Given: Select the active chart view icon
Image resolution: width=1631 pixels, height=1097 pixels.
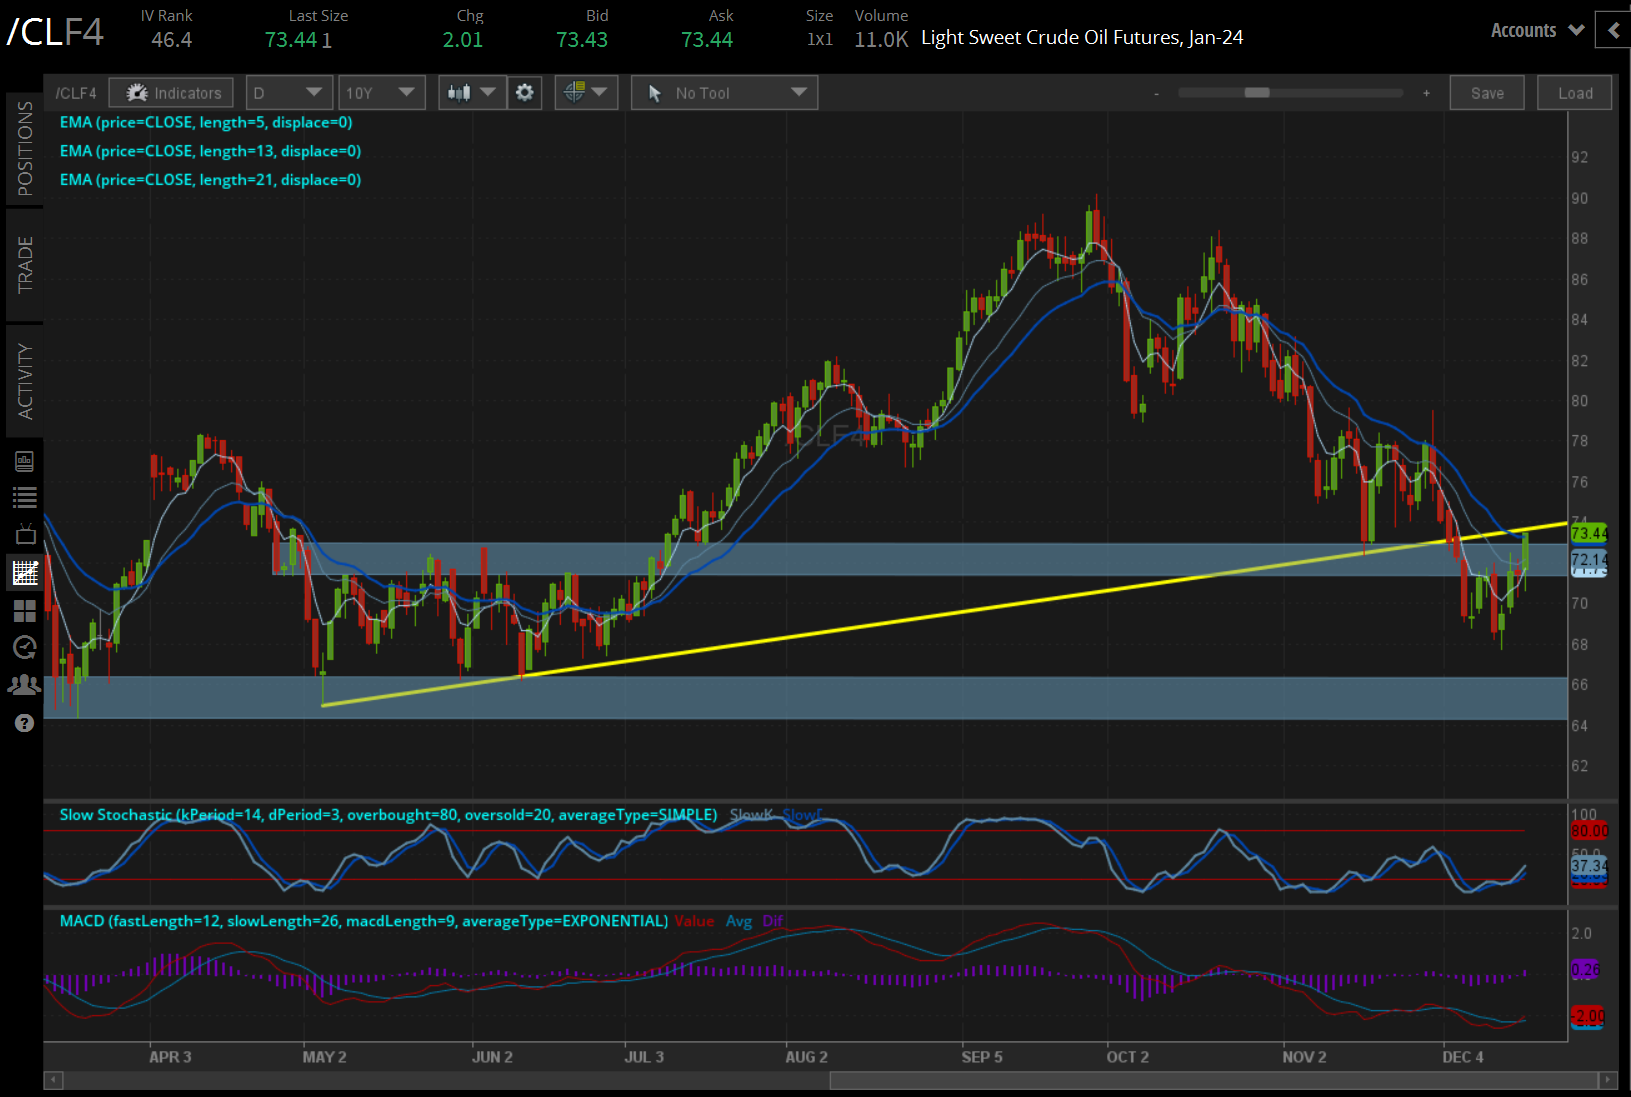Looking at the screenshot, I should click(25, 572).
